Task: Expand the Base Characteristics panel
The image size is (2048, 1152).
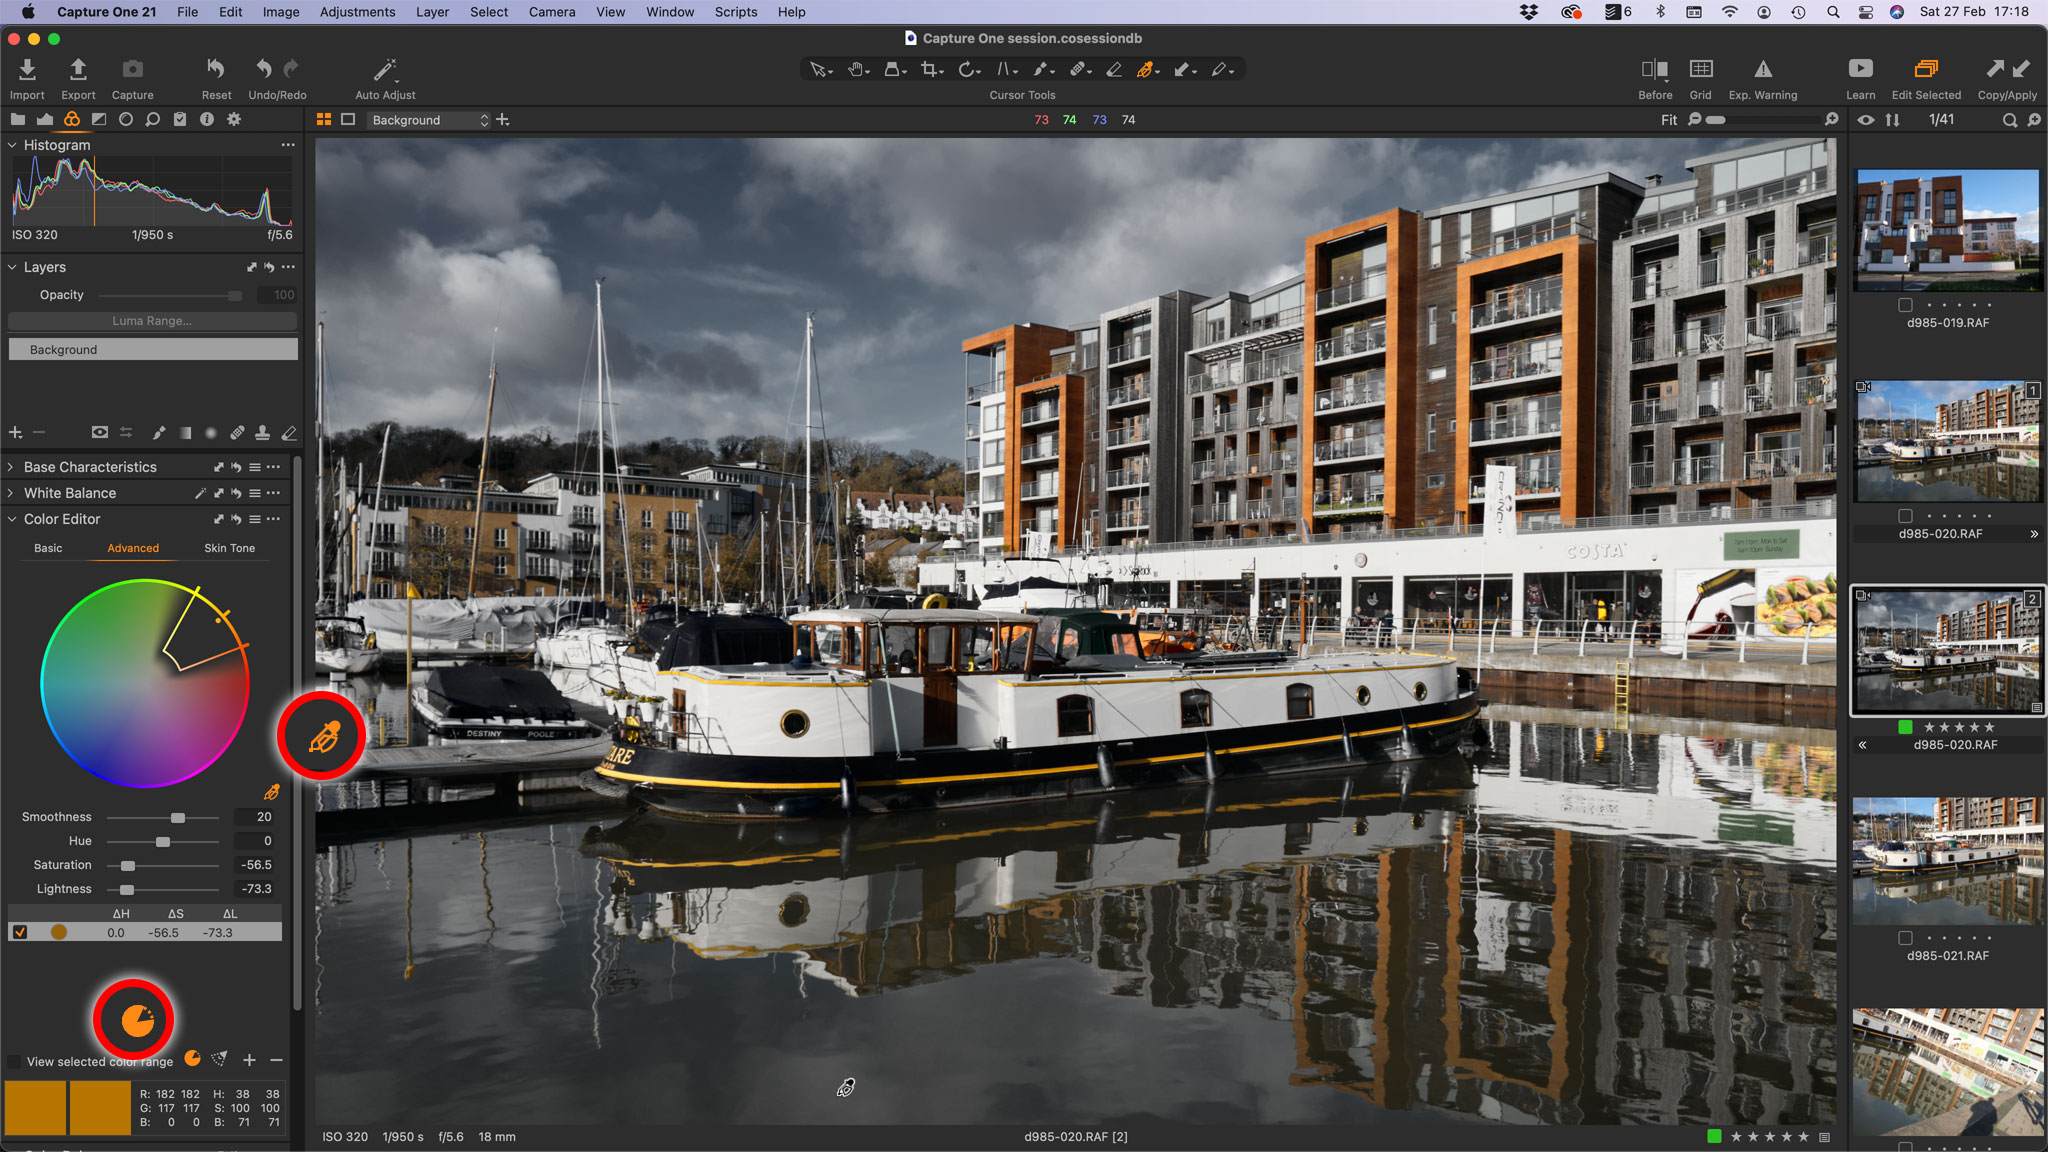Action: [11, 467]
